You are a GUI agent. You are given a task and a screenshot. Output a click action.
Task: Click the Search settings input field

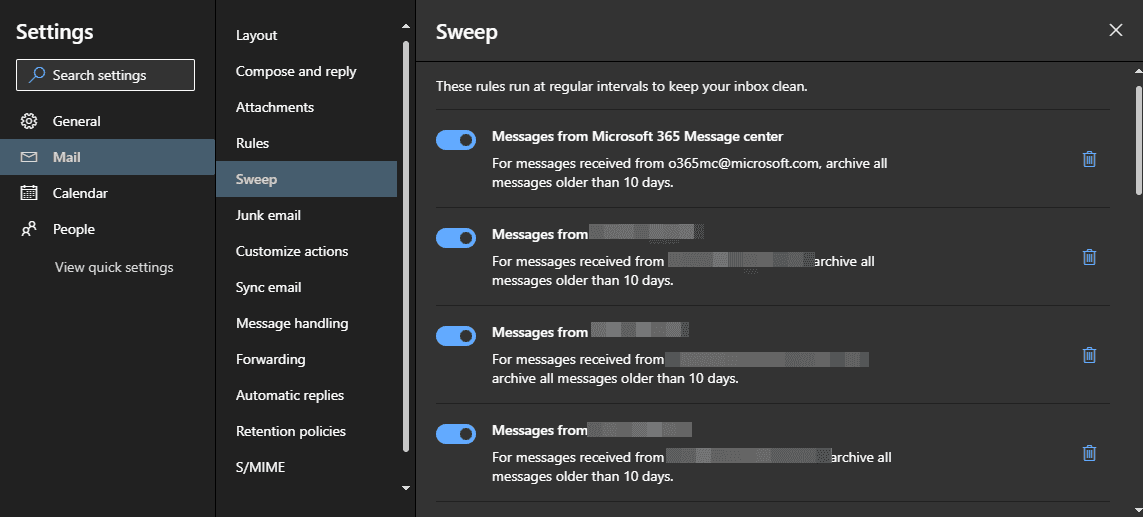coord(105,75)
